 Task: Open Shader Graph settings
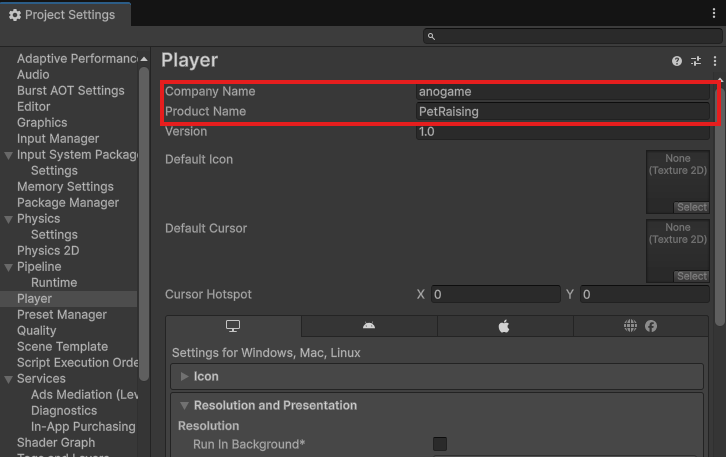tap(56, 443)
